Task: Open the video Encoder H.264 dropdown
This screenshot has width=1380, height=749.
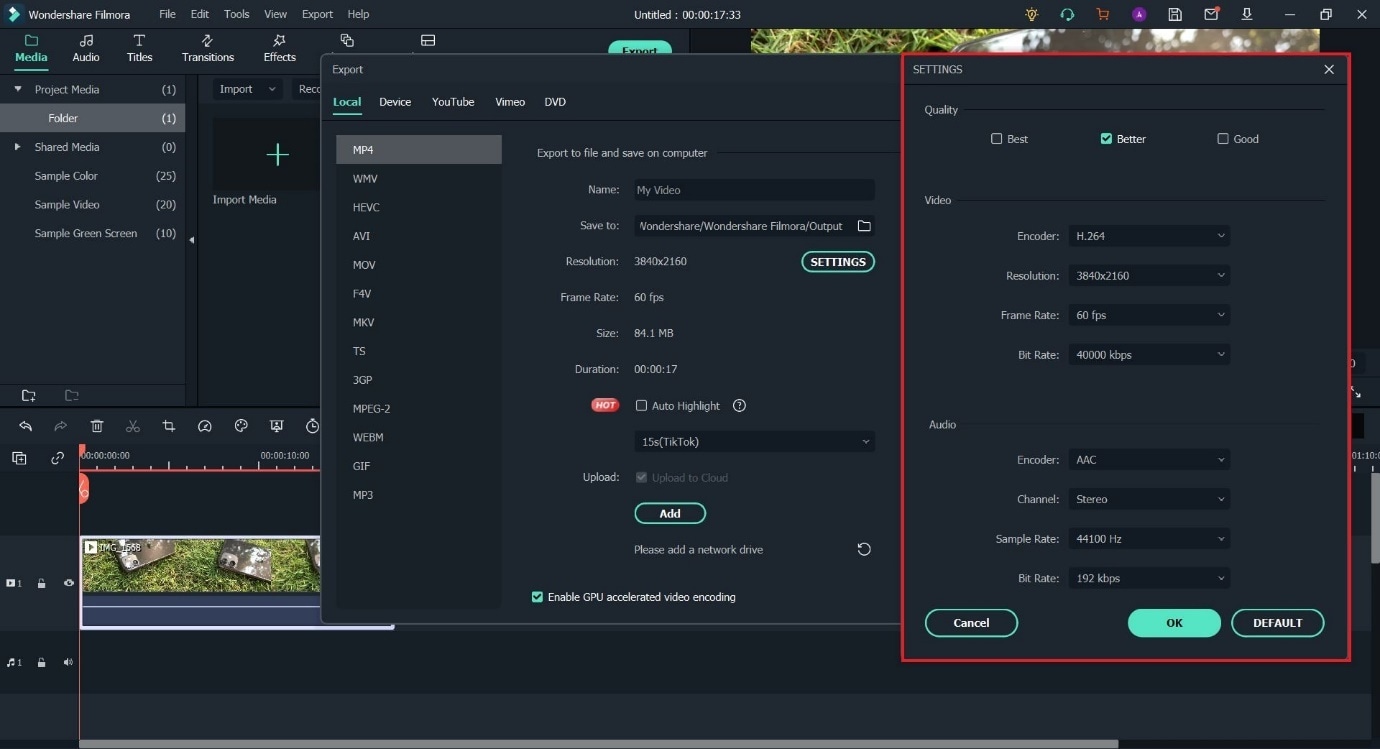Action: tap(1149, 236)
